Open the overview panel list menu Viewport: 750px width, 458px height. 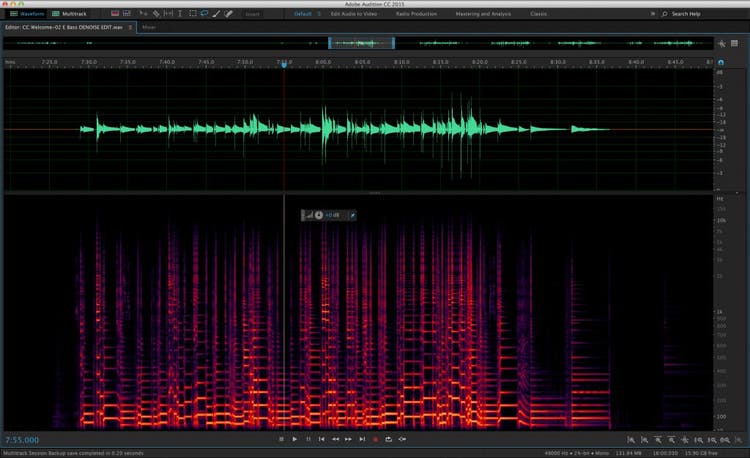coord(734,44)
